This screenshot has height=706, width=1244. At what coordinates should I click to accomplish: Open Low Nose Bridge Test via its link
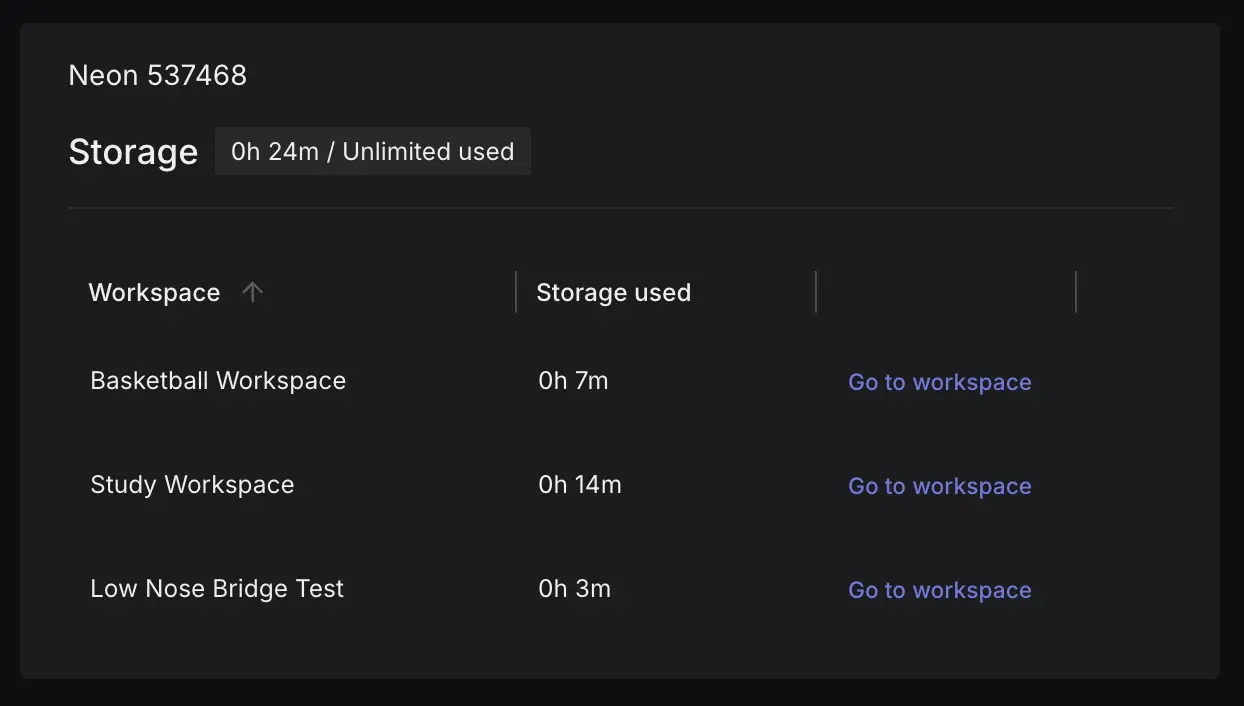[939, 589]
